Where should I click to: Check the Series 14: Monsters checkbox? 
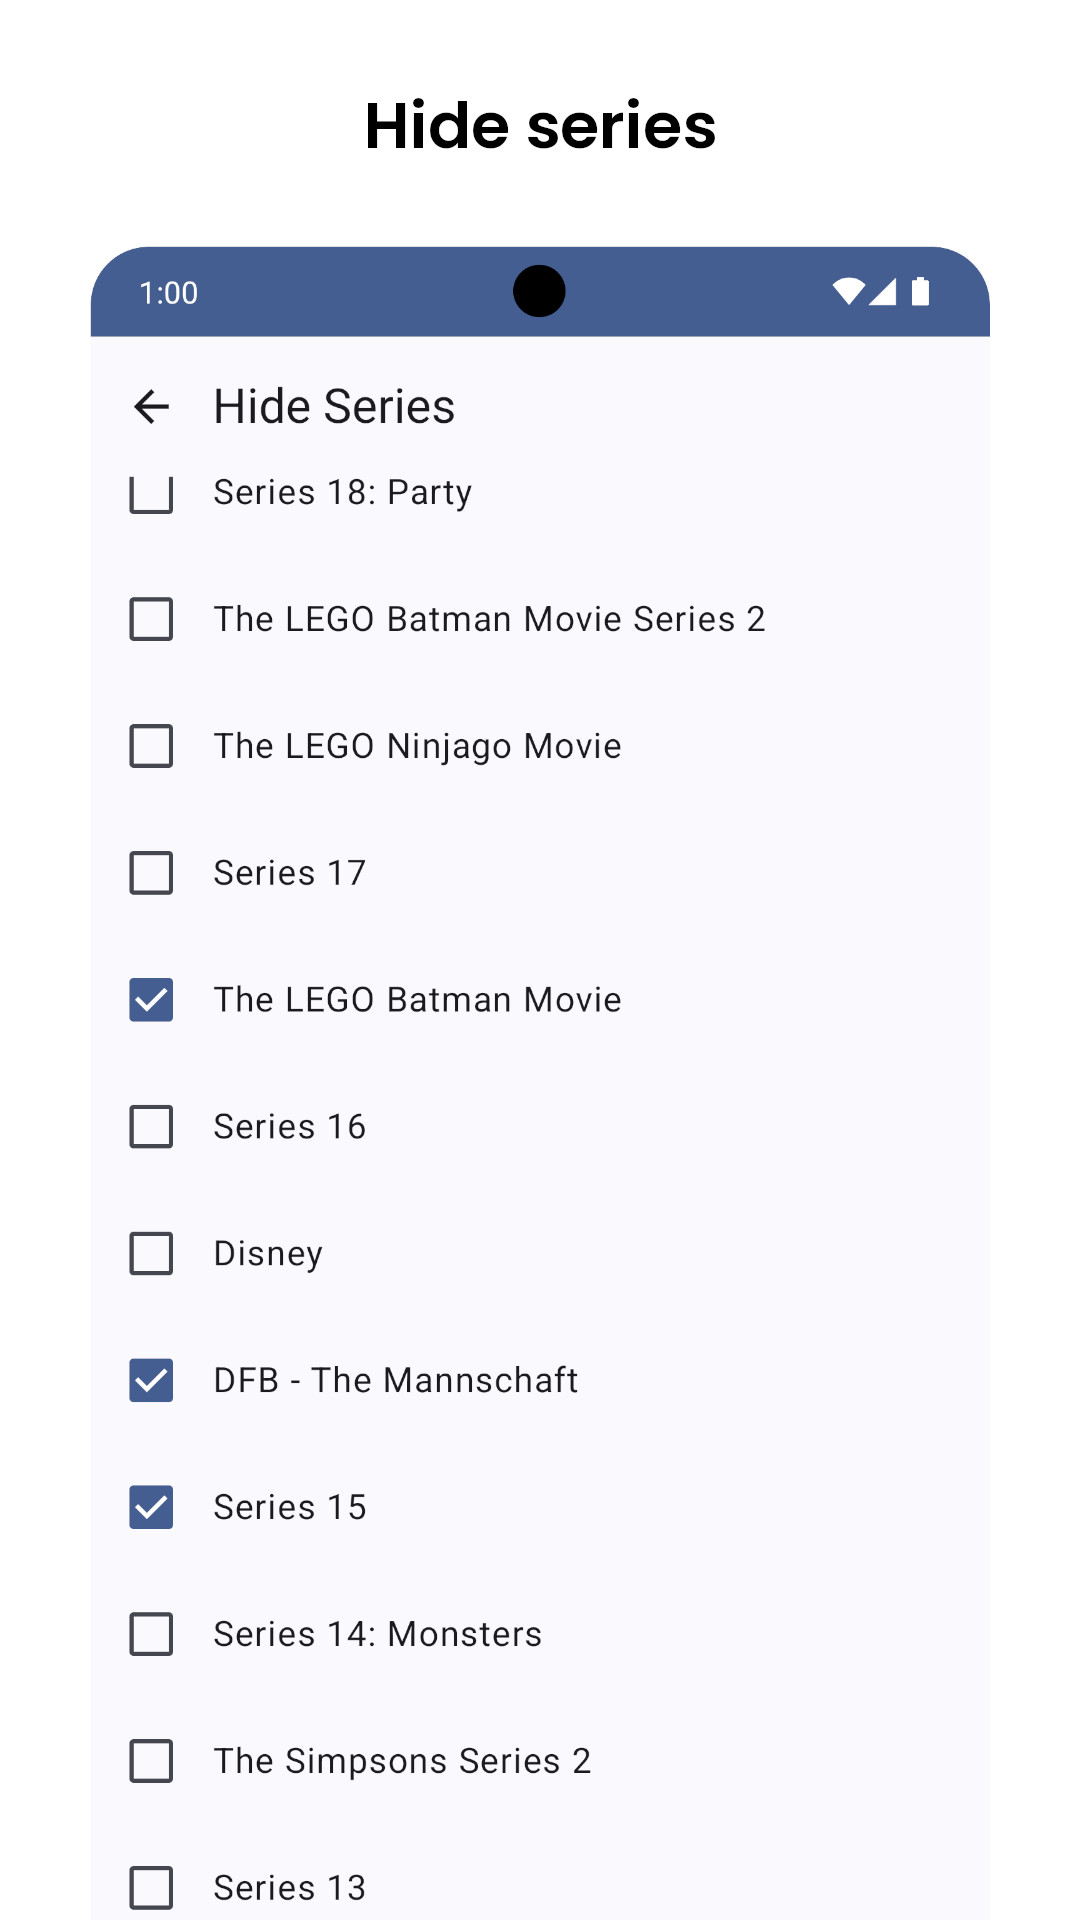(x=151, y=1634)
